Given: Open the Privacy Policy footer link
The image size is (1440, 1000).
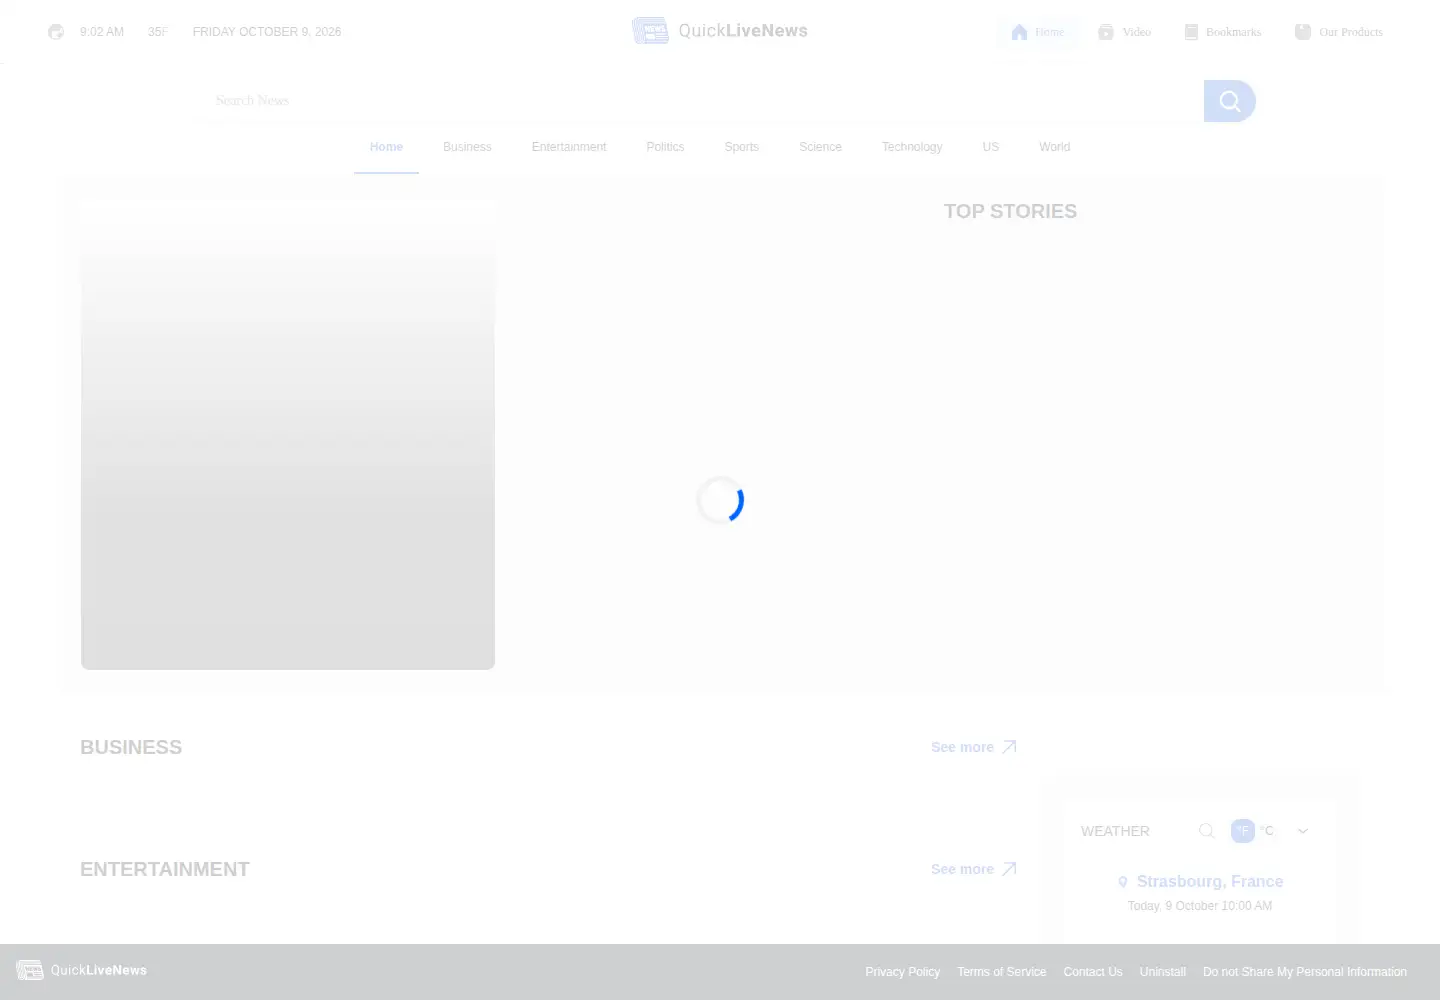Looking at the screenshot, I should pos(903,972).
